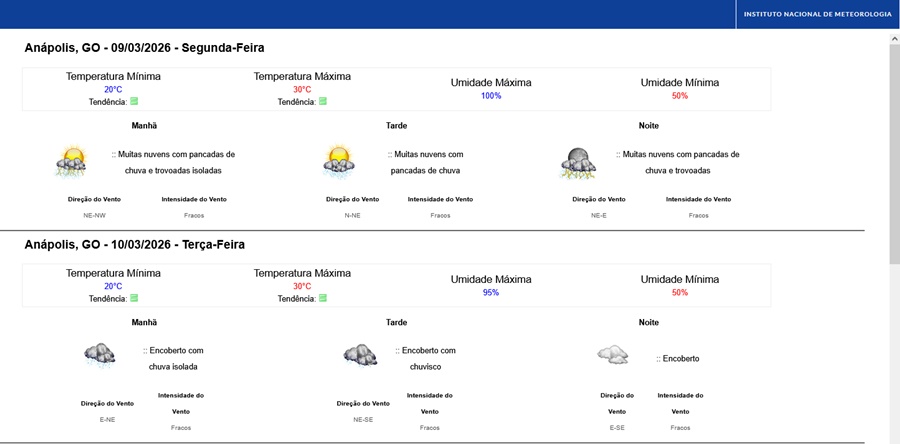Click the 100% Umidade Máxima value
This screenshot has height=444, width=900.
point(491,96)
